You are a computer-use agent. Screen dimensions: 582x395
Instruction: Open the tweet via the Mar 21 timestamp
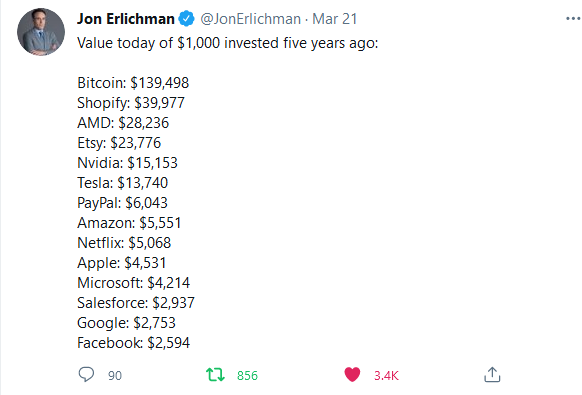tap(334, 19)
